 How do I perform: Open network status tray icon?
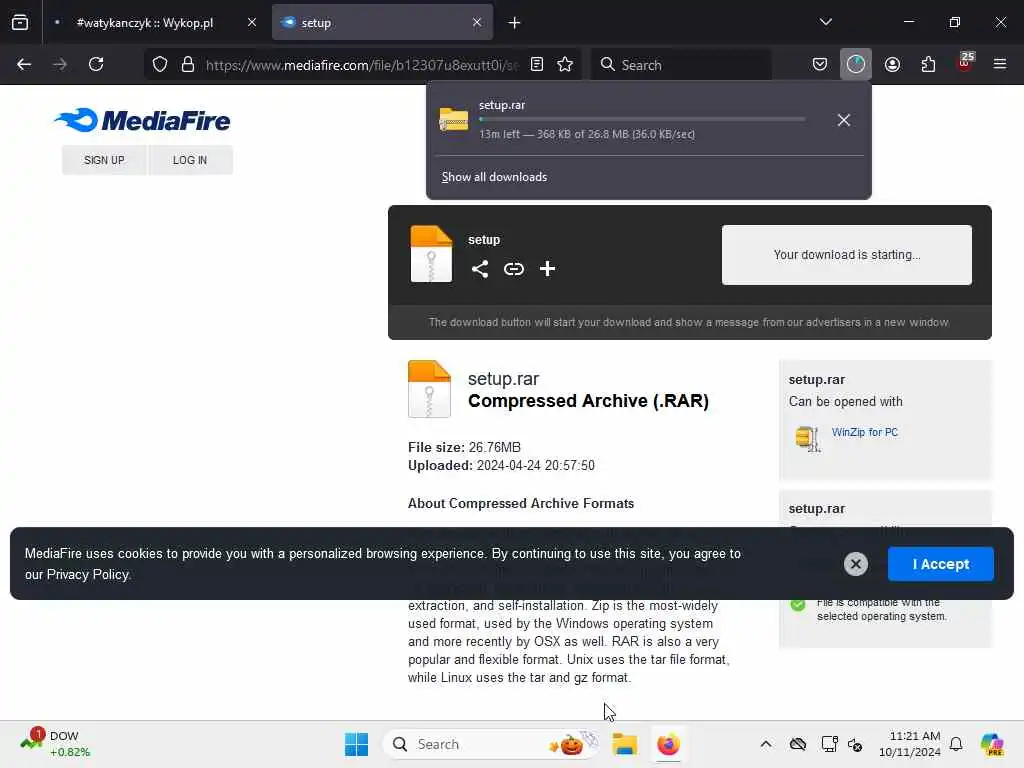coord(829,744)
